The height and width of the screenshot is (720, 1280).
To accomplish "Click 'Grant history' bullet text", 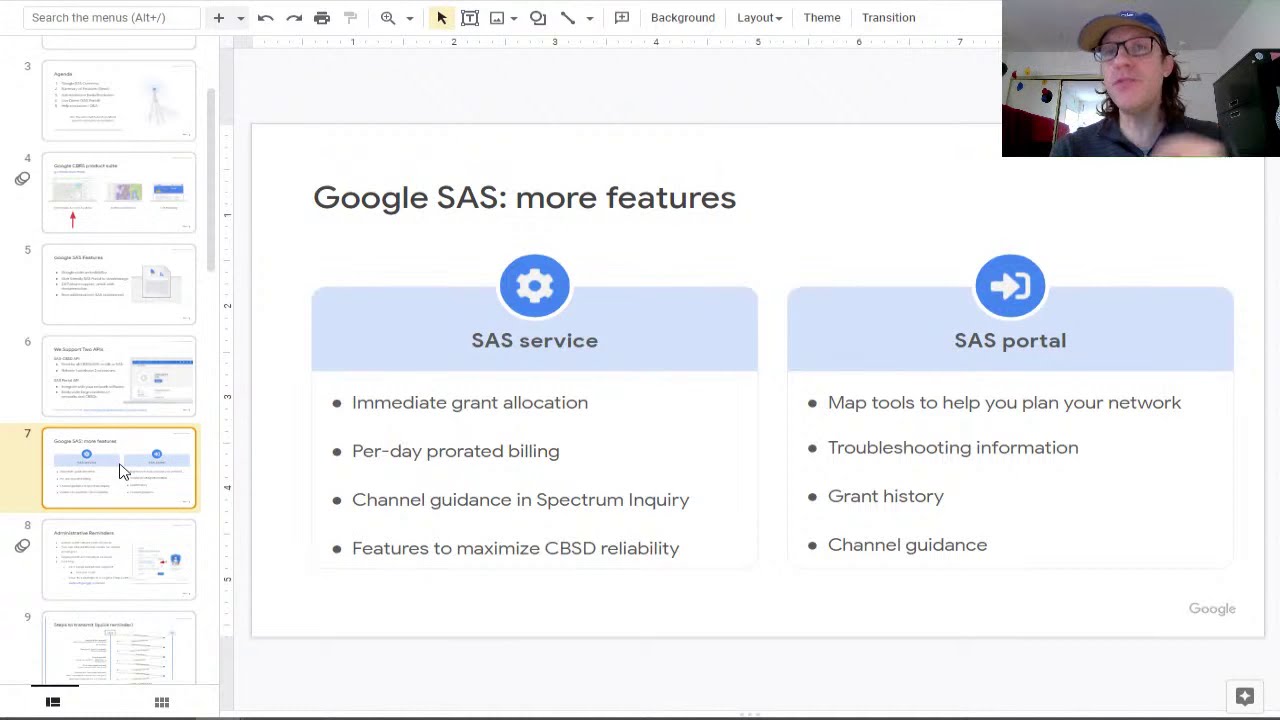I will (x=886, y=496).
